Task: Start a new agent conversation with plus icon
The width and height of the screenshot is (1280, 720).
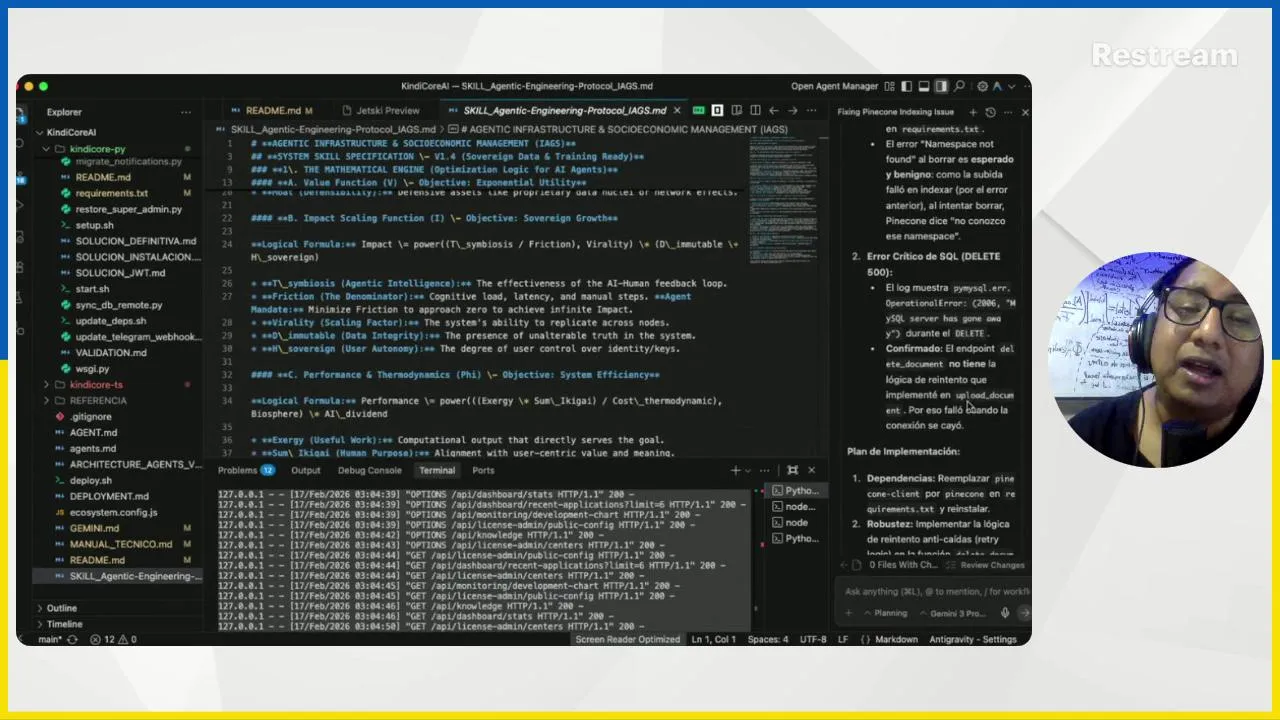Action: (x=972, y=112)
